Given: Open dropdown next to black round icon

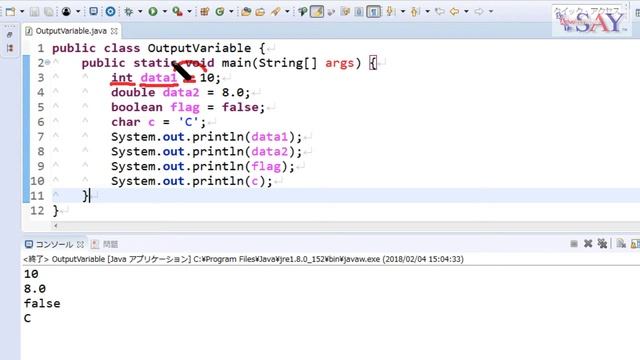Looking at the screenshot, I should (78, 12).
